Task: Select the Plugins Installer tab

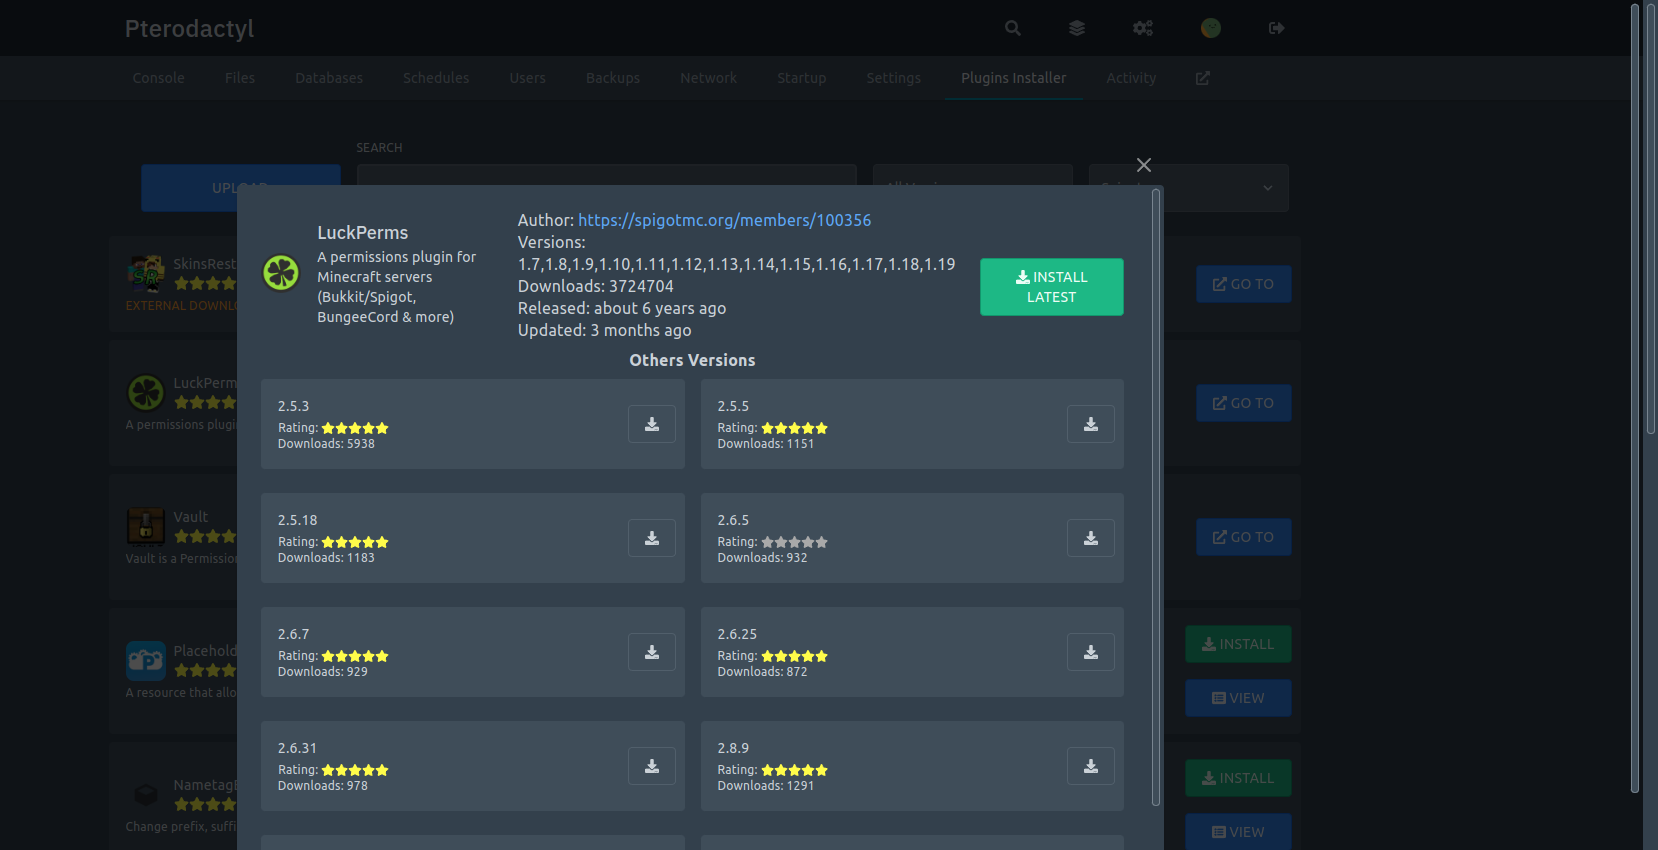Action: (1013, 78)
